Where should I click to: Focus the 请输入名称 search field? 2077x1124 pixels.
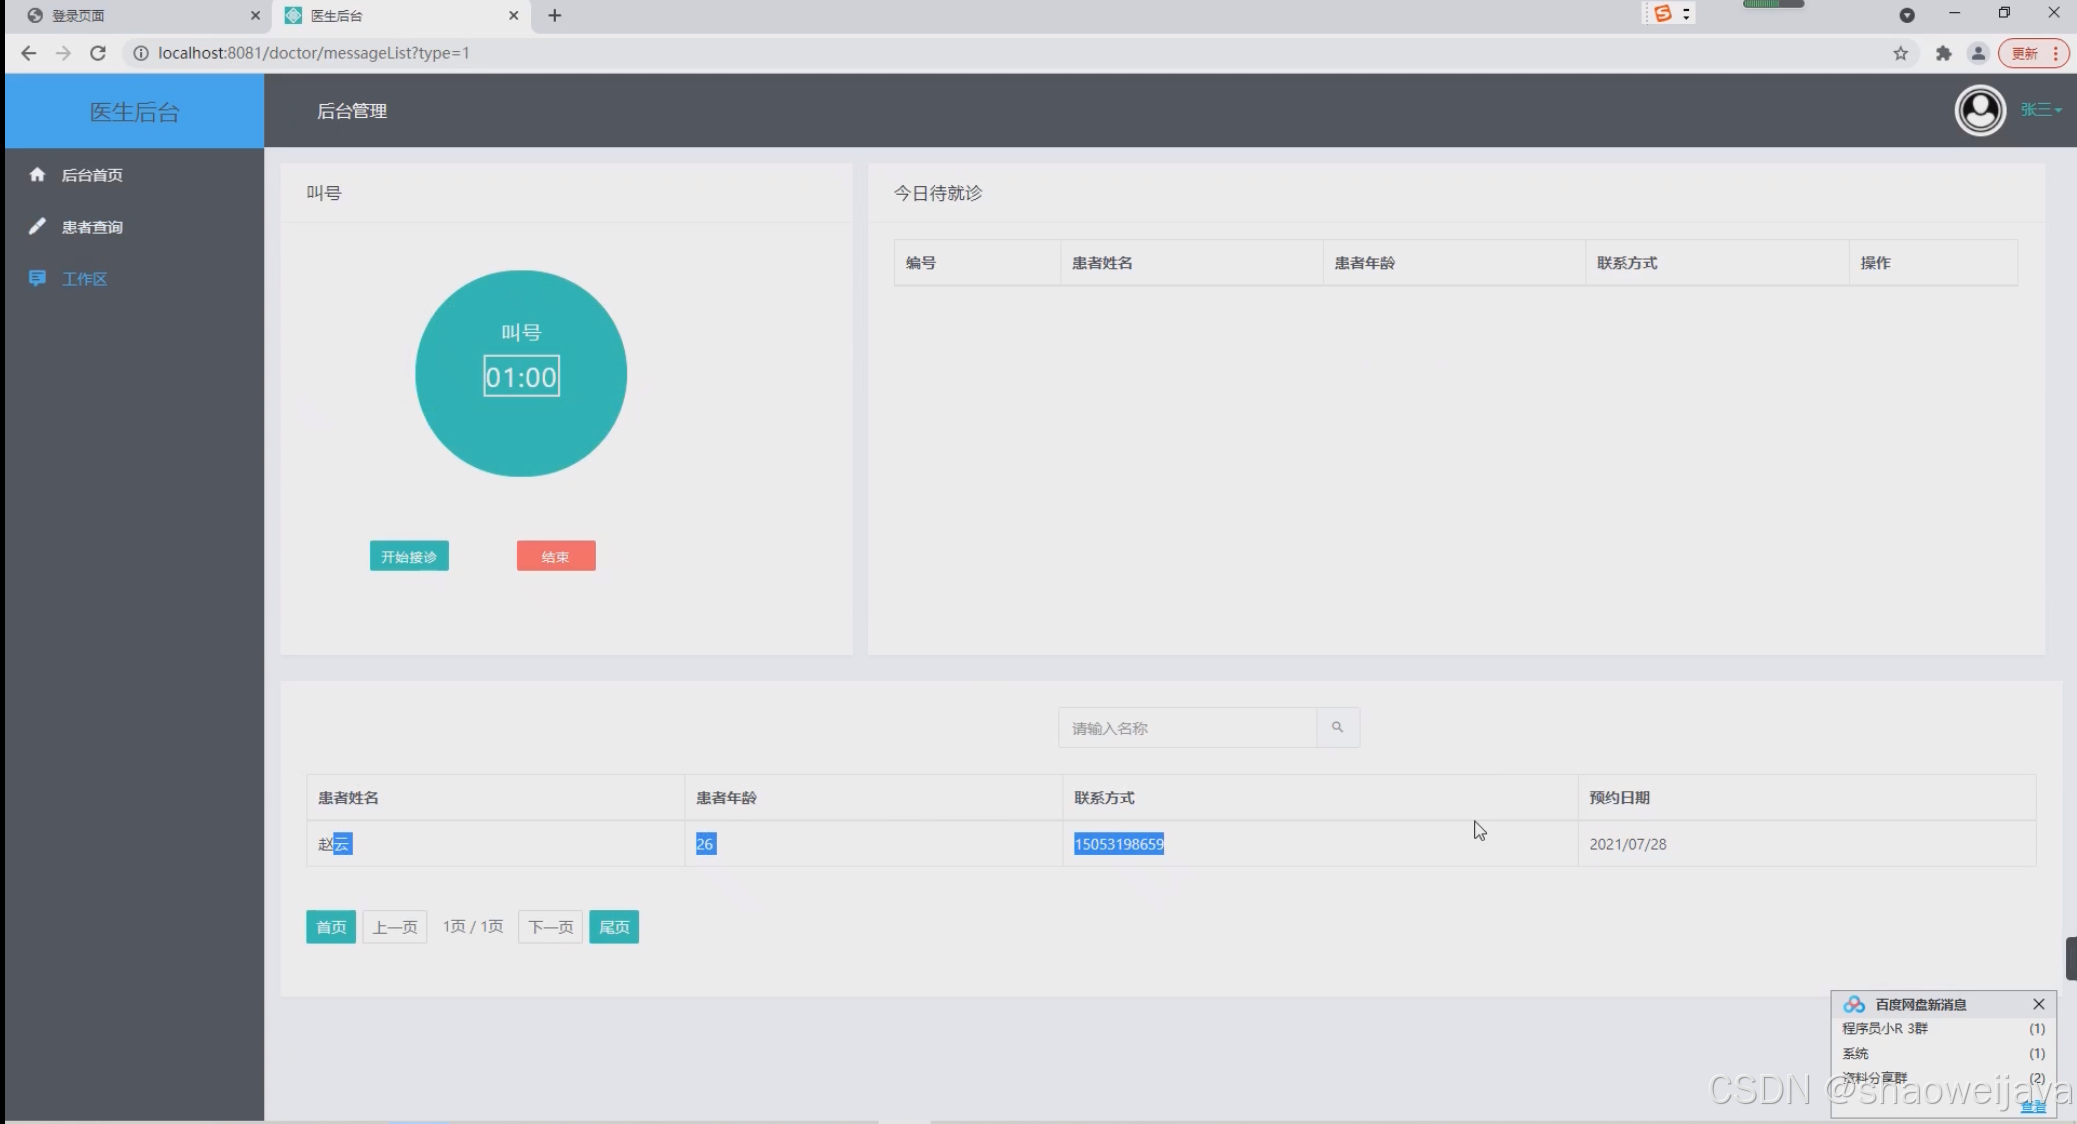(x=1187, y=728)
